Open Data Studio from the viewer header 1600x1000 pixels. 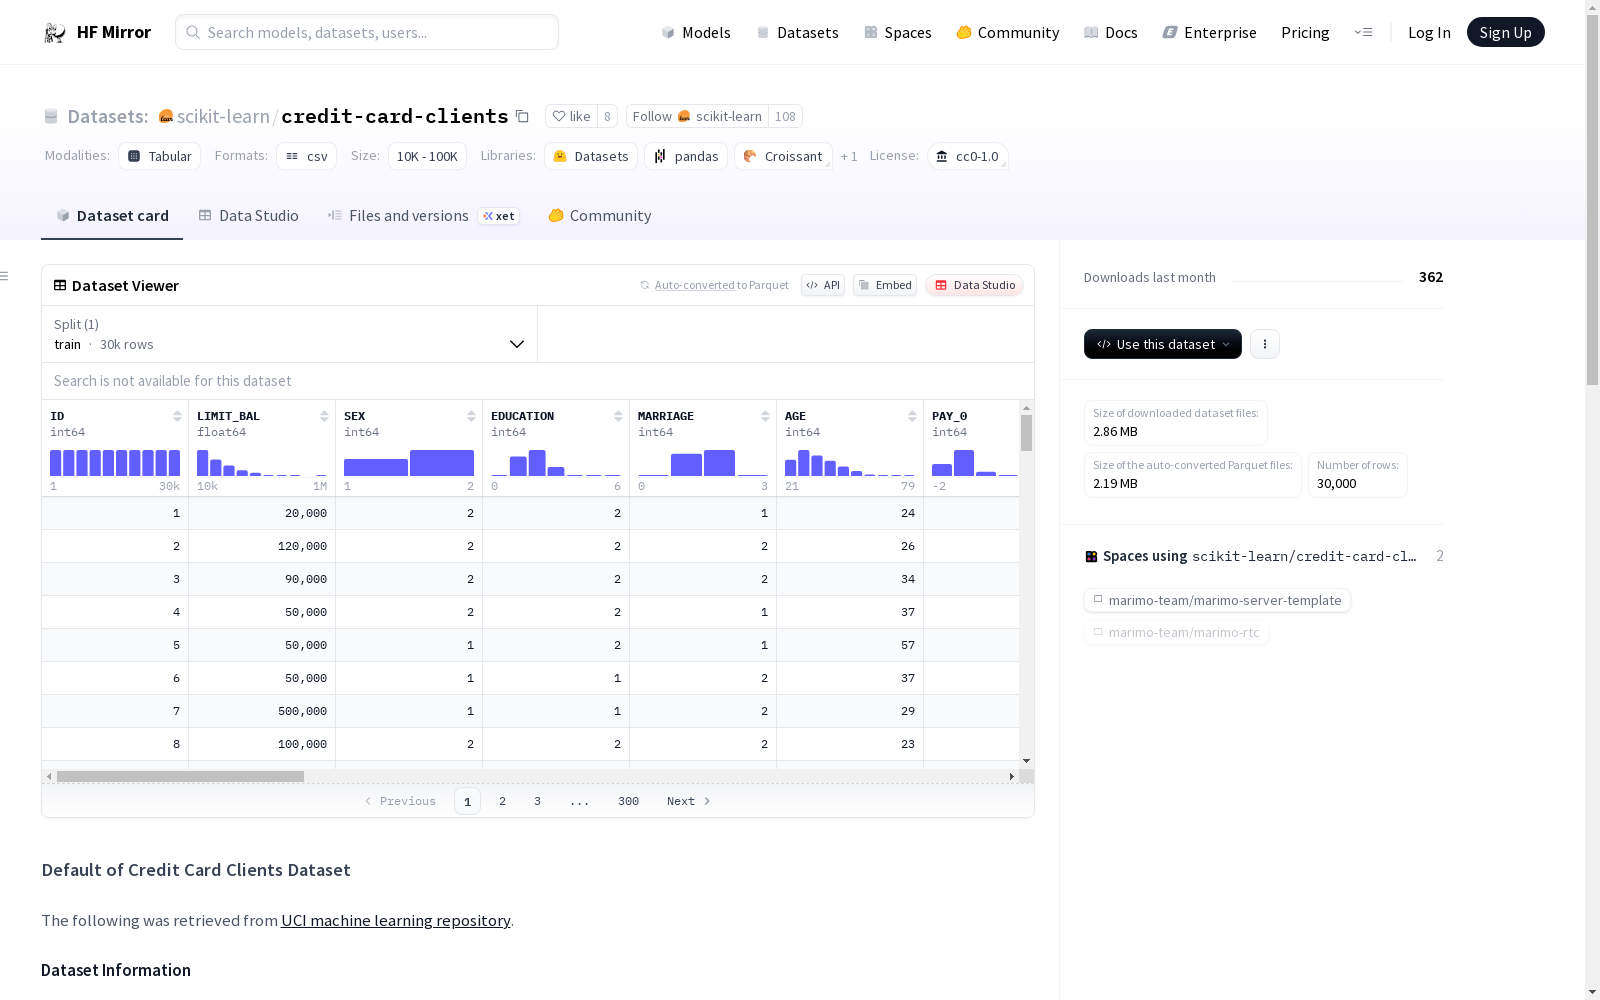[x=974, y=285]
